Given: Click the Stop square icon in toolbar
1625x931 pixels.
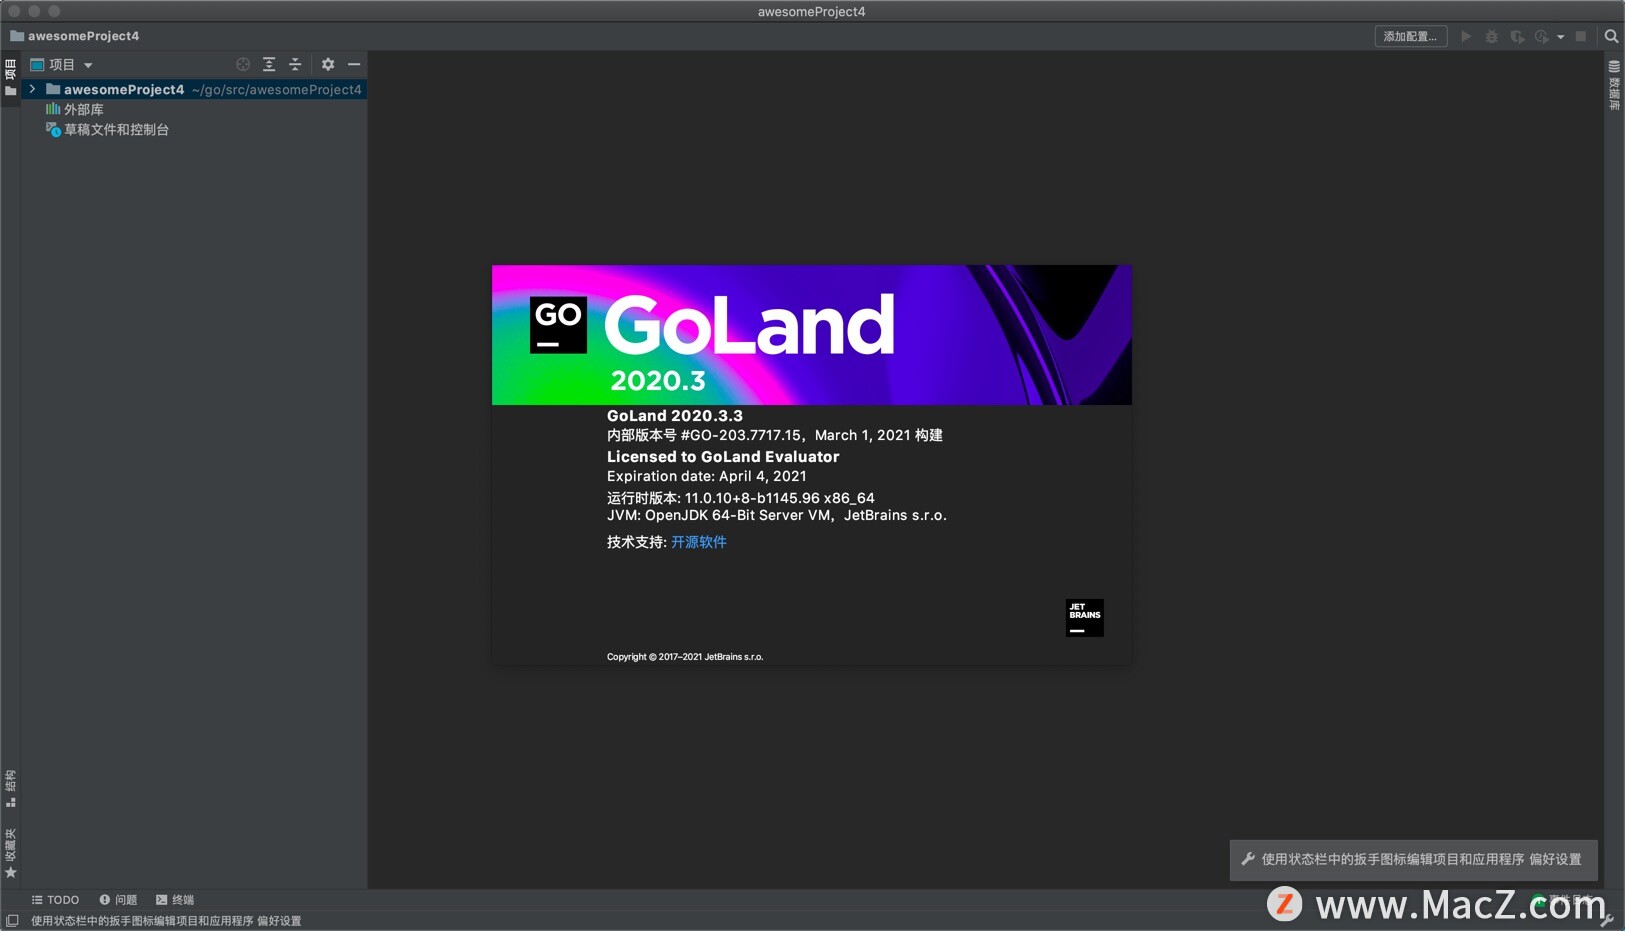Looking at the screenshot, I should point(1581,36).
